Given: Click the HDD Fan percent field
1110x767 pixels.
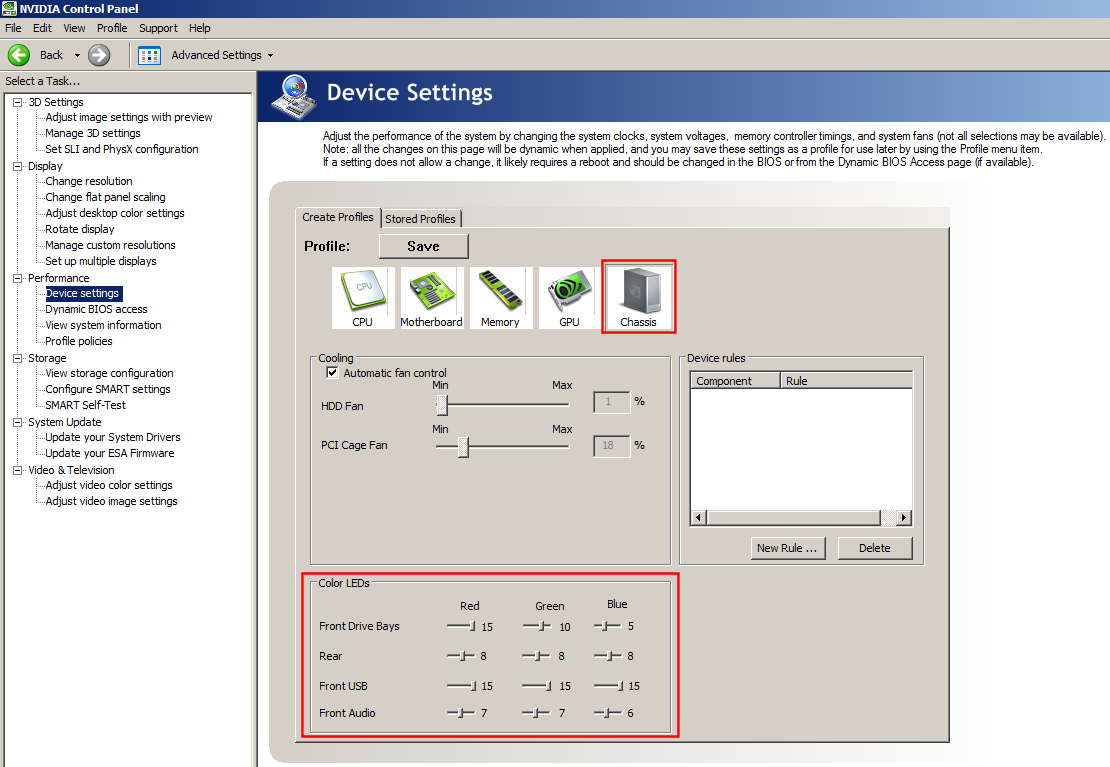Looking at the screenshot, I should click(x=612, y=402).
